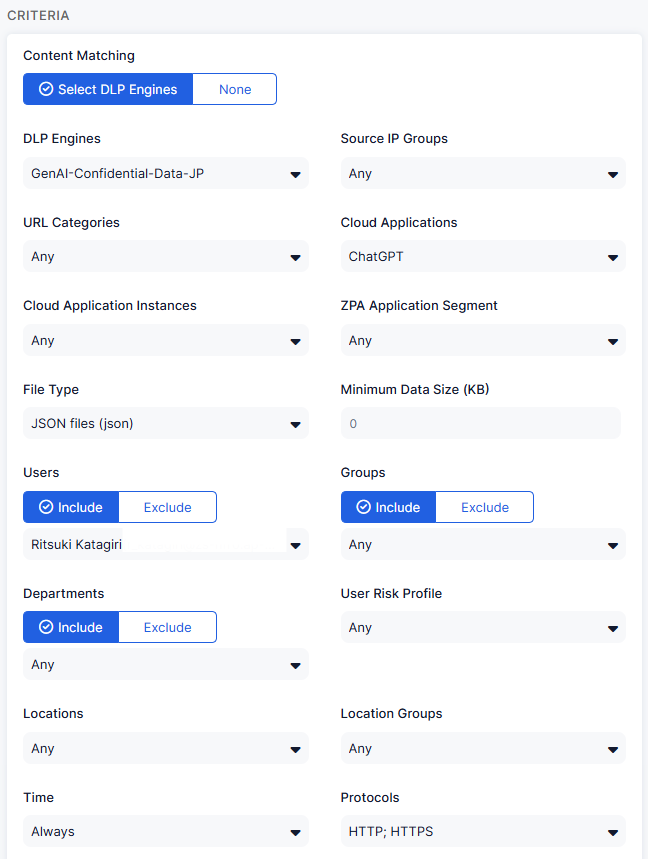Click the 'Cloud Application Instances' label
This screenshot has width=648, height=859.
pos(110,306)
